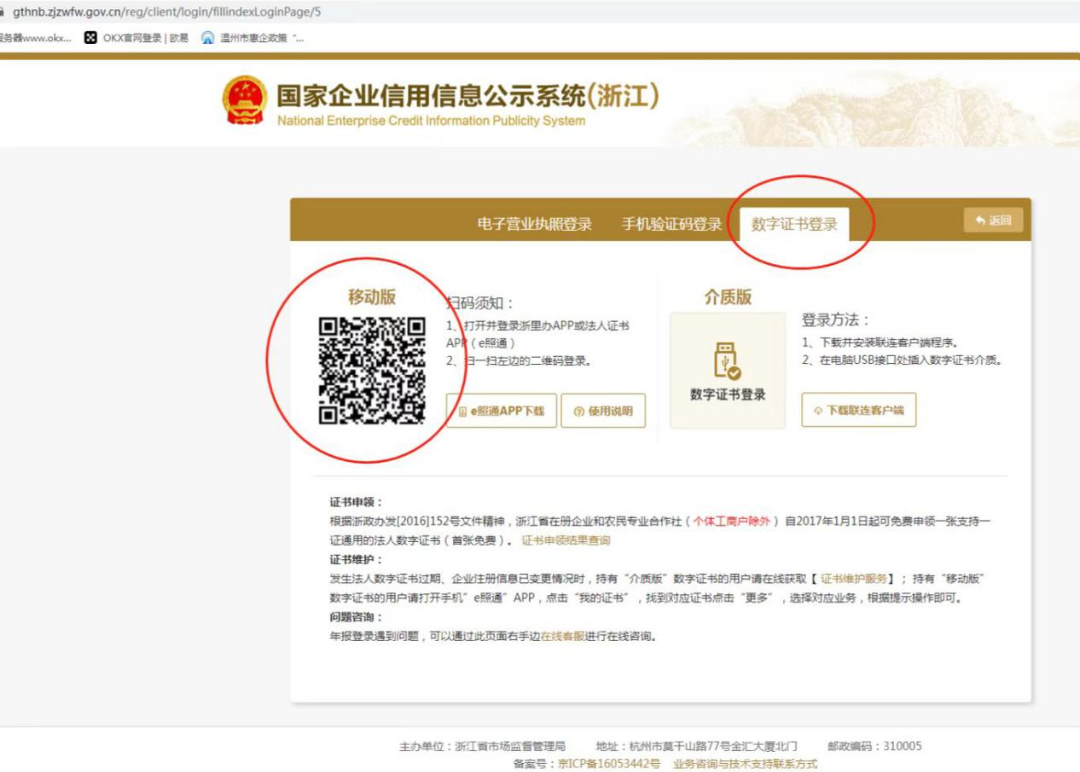
Task: Click the 证书申领： heading
Action: point(356,502)
